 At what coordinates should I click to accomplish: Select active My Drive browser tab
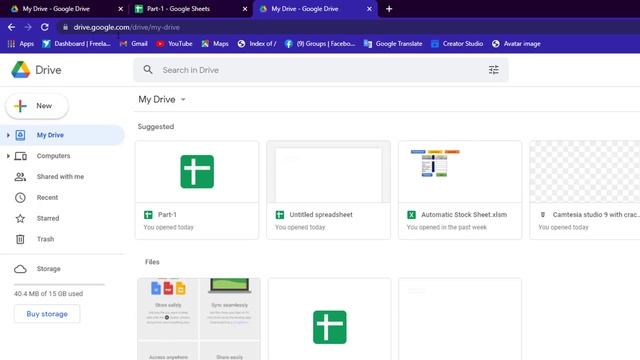(x=314, y=9)
